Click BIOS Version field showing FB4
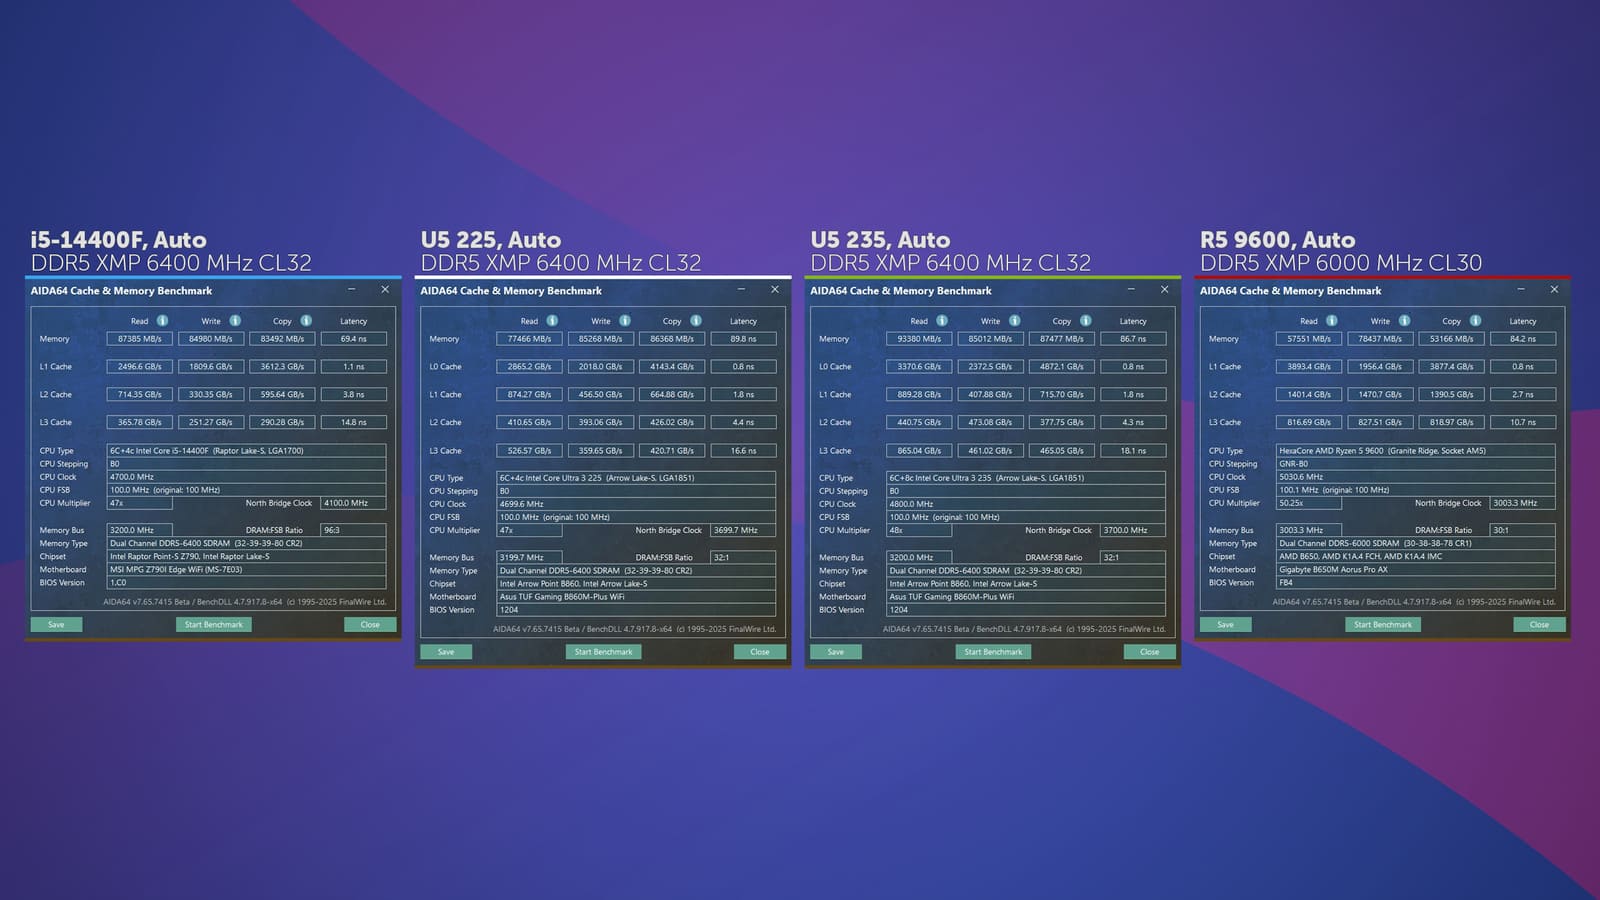Image resolution: width=1600 pixels, height=900 pixels. click(x=1416, y=583)
